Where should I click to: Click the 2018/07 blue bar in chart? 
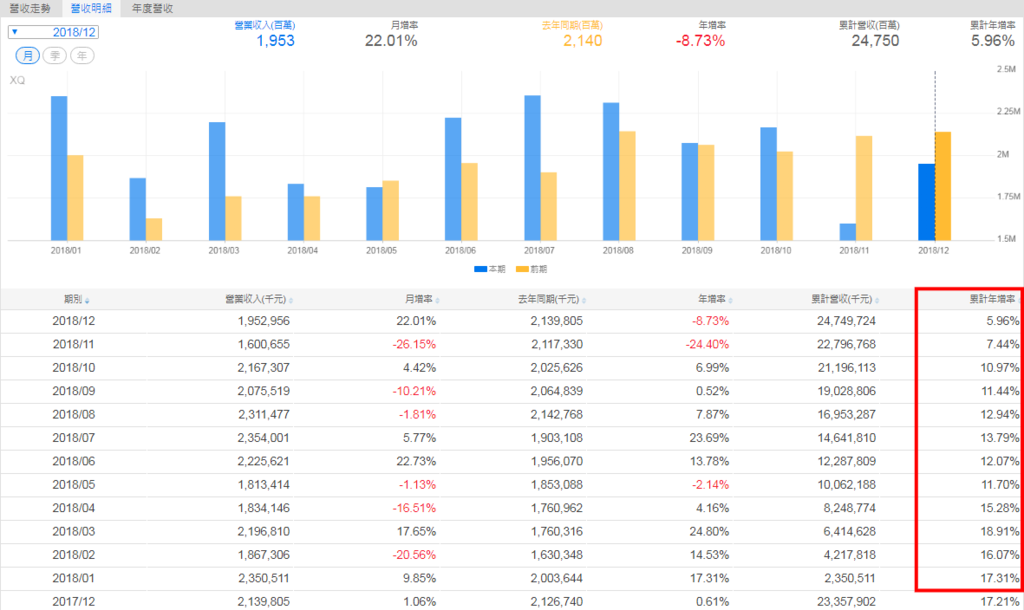tap(532, 168)
